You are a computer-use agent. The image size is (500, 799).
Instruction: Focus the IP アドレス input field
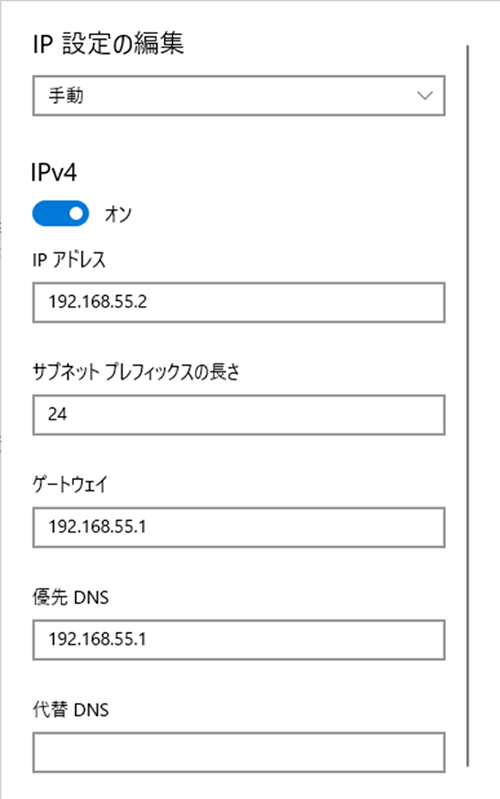click(x=239, y=302)
